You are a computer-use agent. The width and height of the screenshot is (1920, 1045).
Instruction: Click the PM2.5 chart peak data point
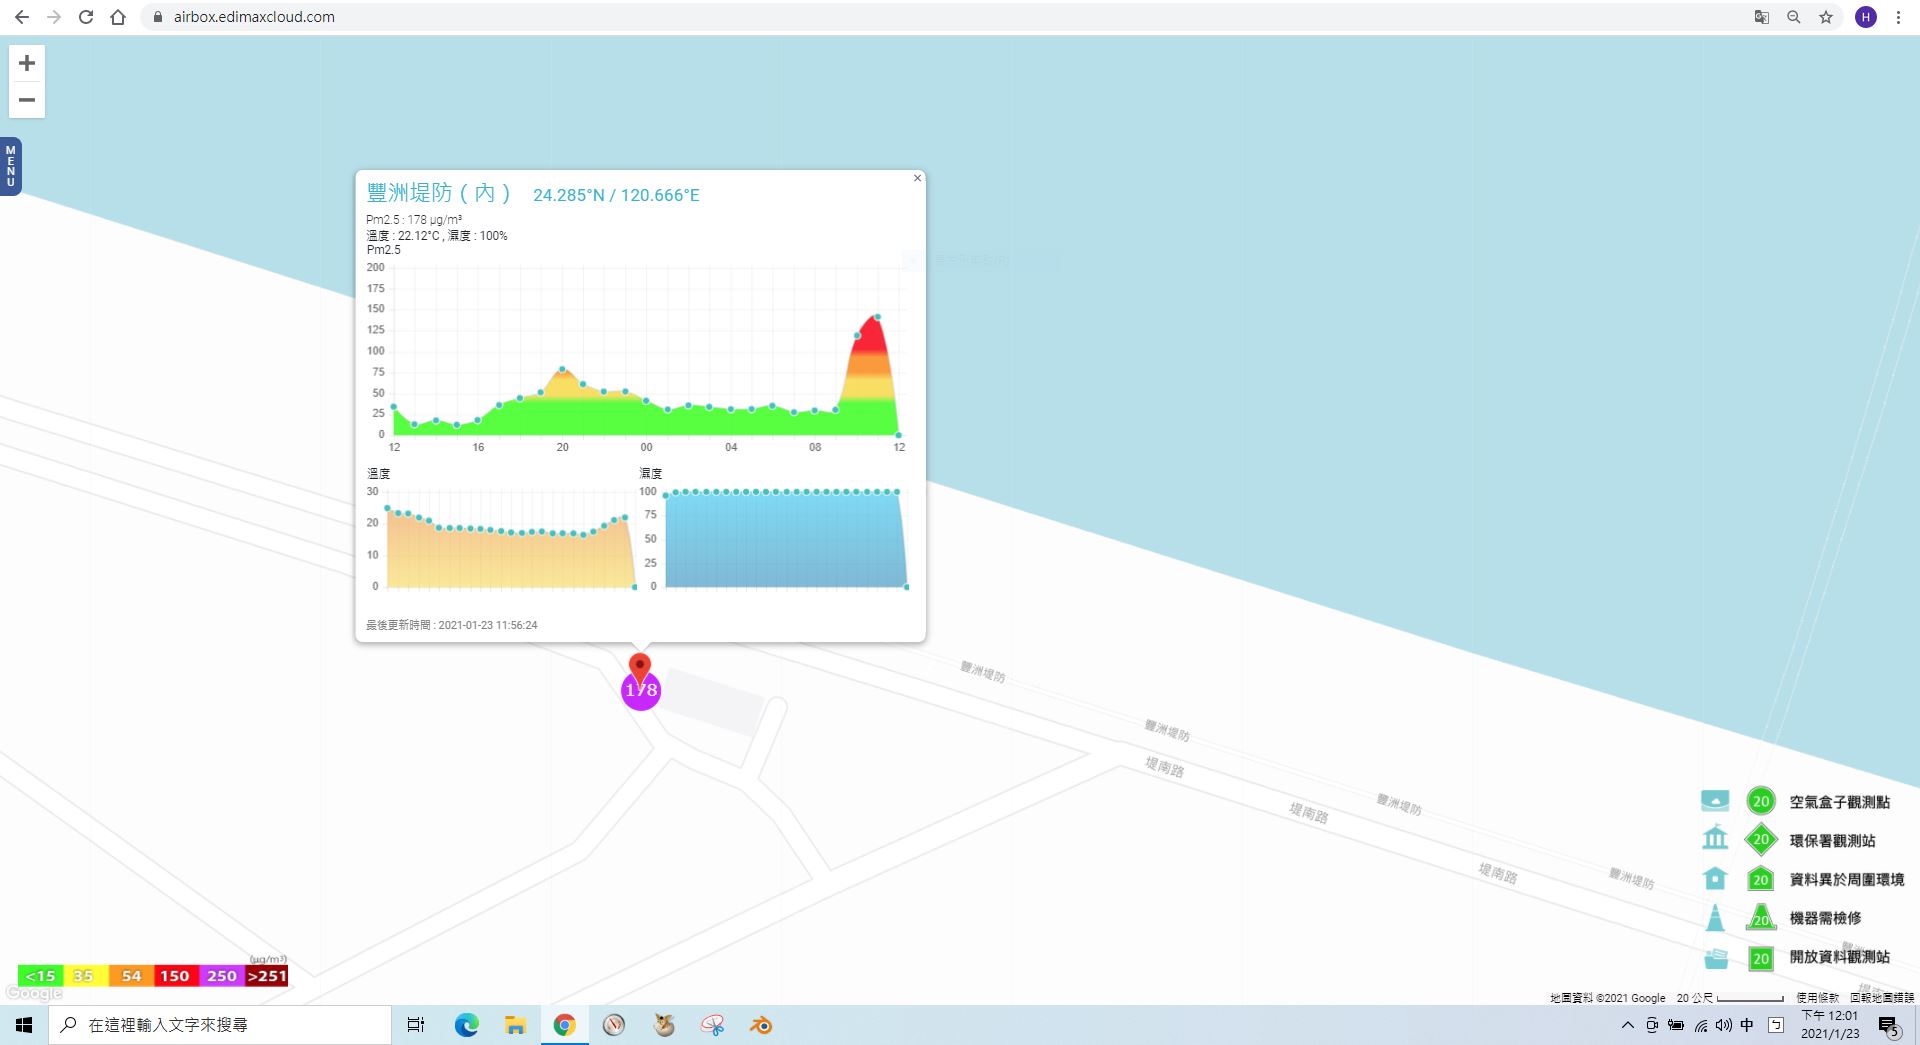point(877,317)
